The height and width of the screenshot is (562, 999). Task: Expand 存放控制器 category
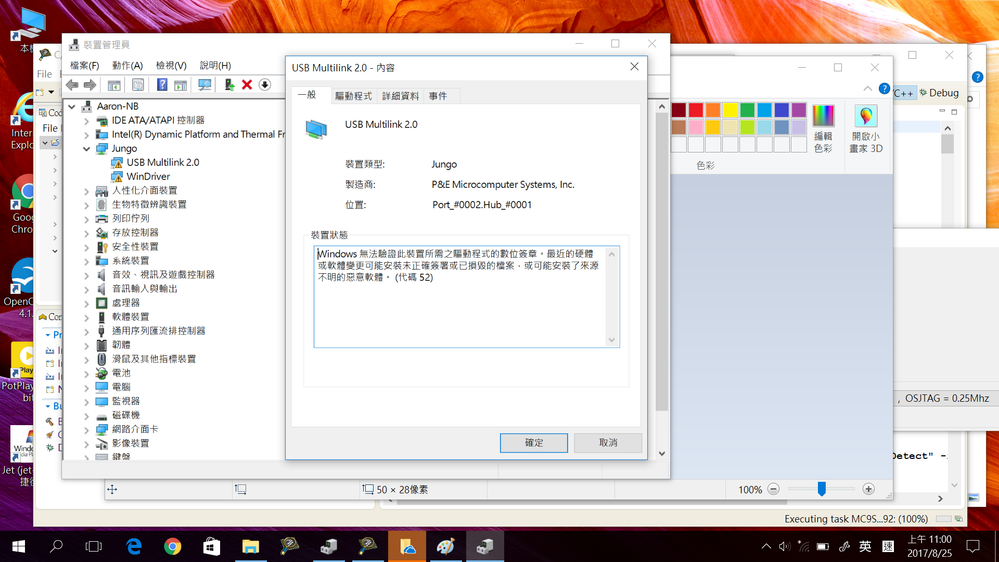[x=87, y=233]
